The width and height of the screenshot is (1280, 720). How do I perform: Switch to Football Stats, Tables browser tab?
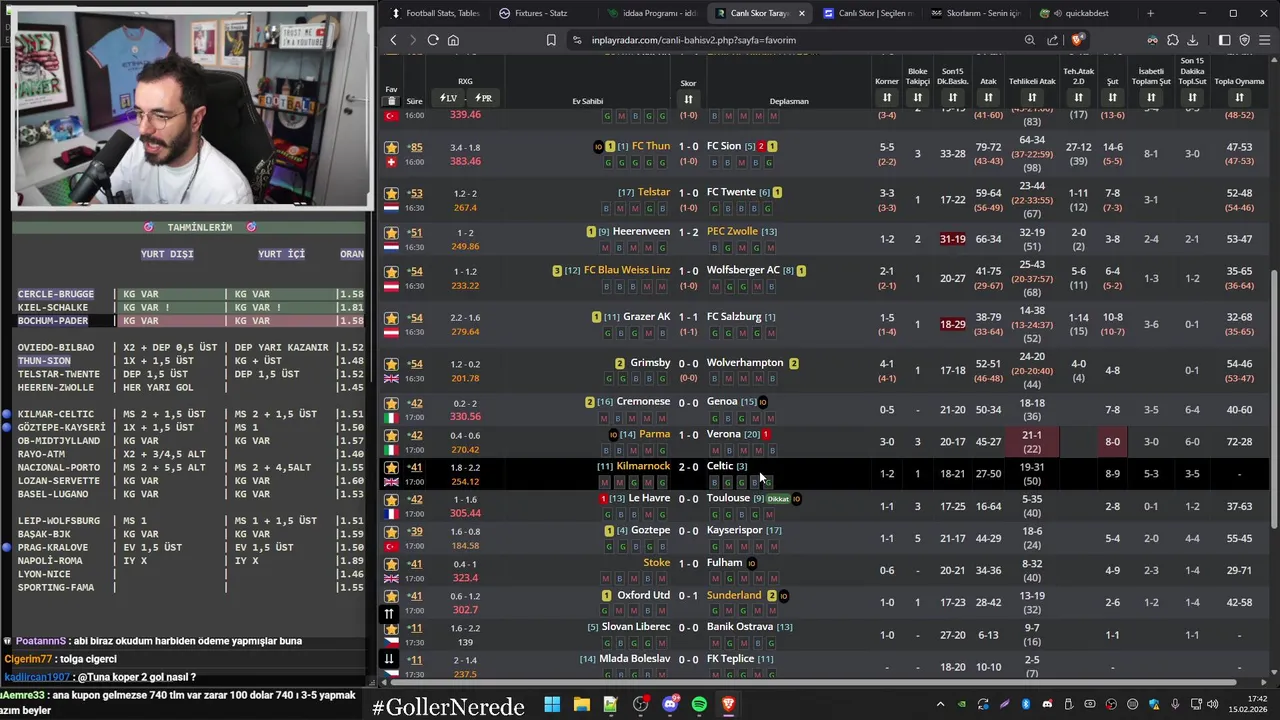pos(435,13)
